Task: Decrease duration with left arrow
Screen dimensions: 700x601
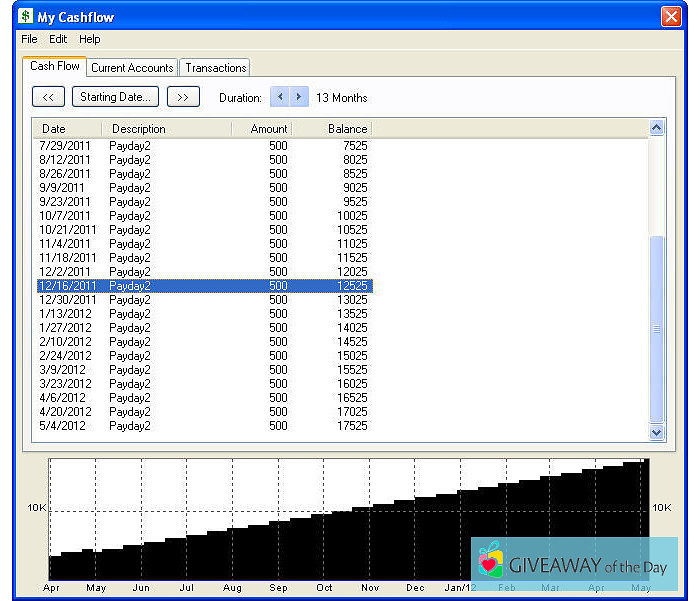Action: click(279, 97)
